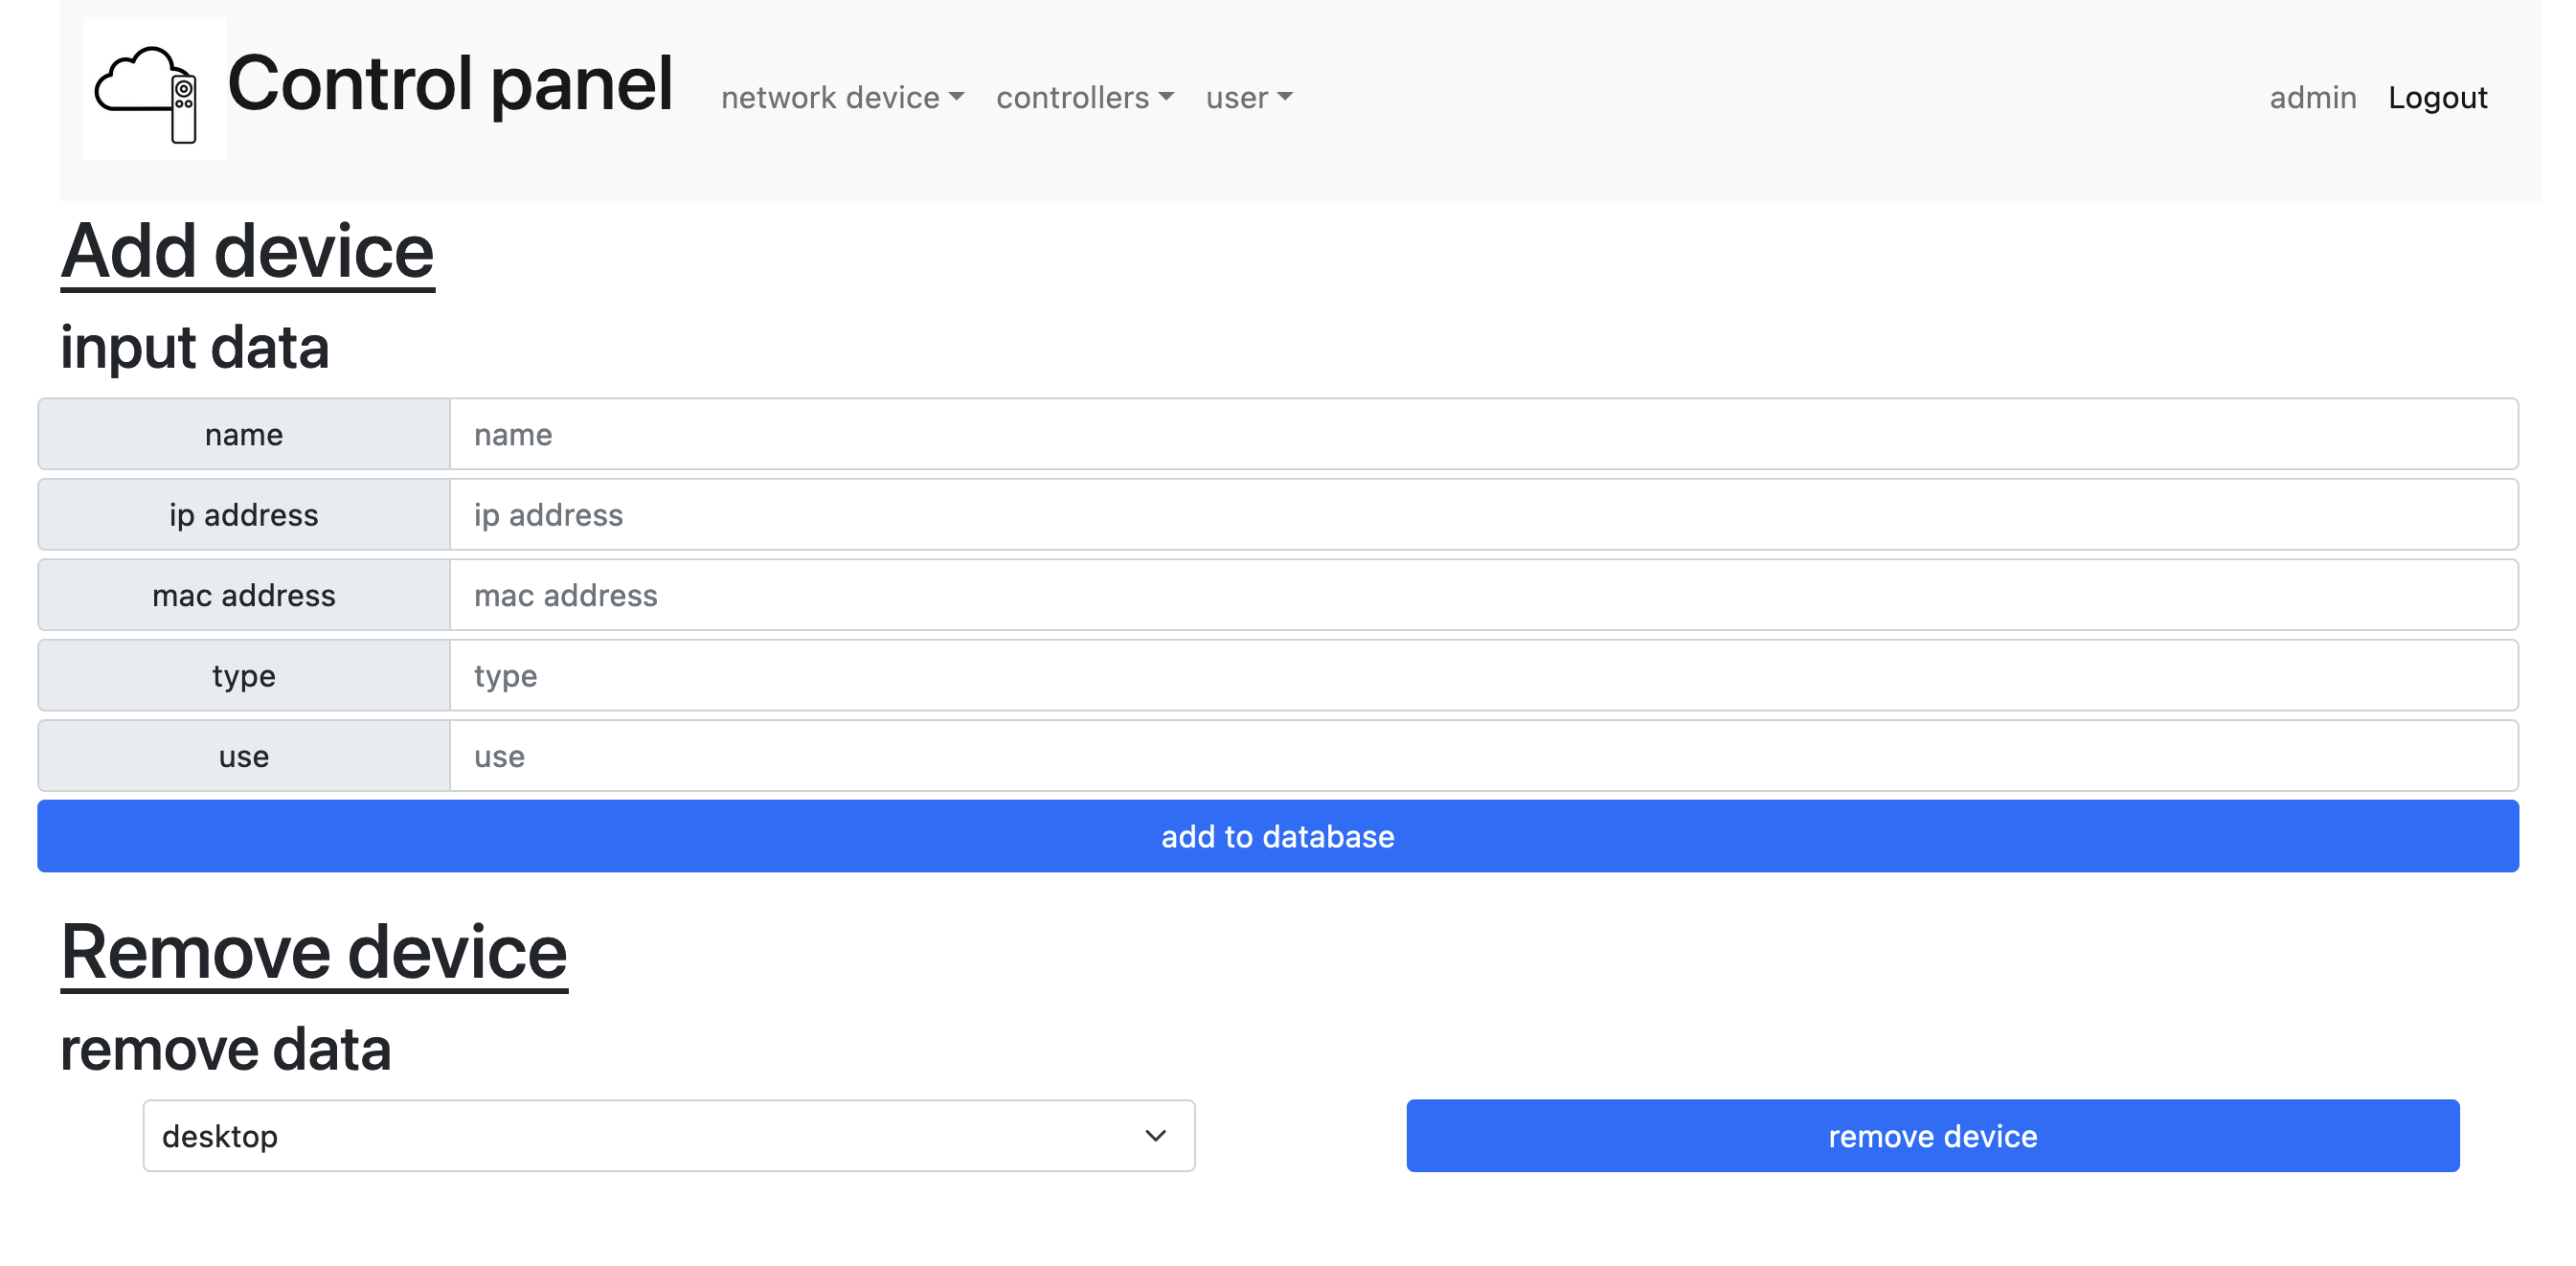
Task: Click the ip address field label
Action: (244, 515)
